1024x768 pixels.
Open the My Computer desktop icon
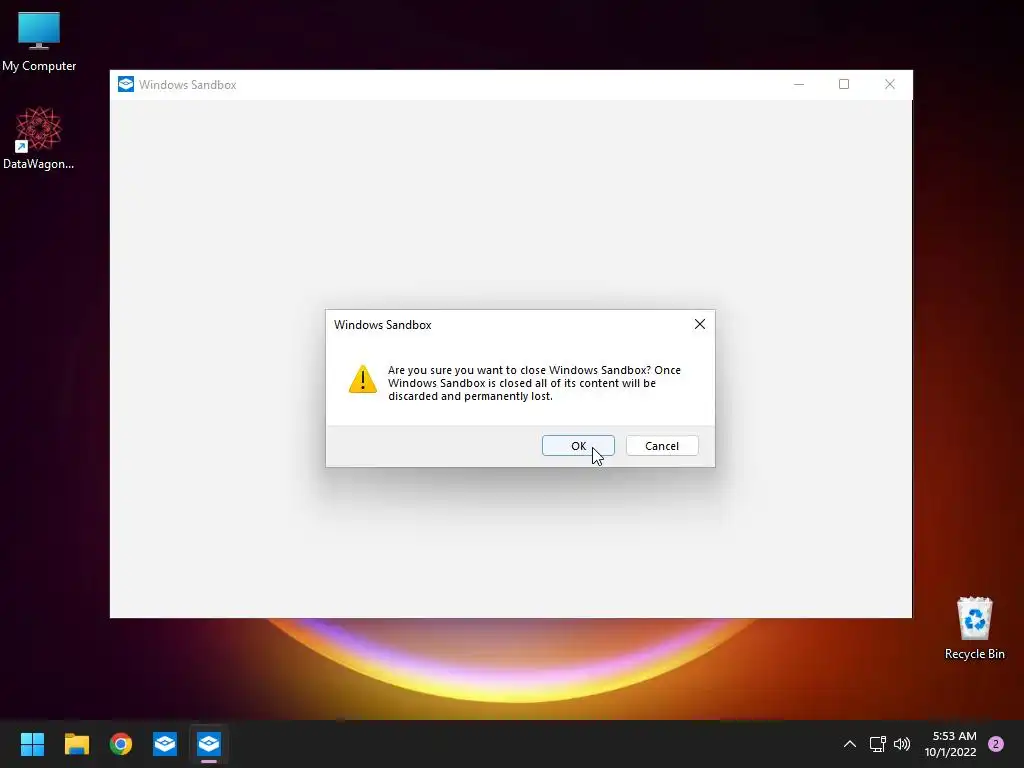click(39, 42)
